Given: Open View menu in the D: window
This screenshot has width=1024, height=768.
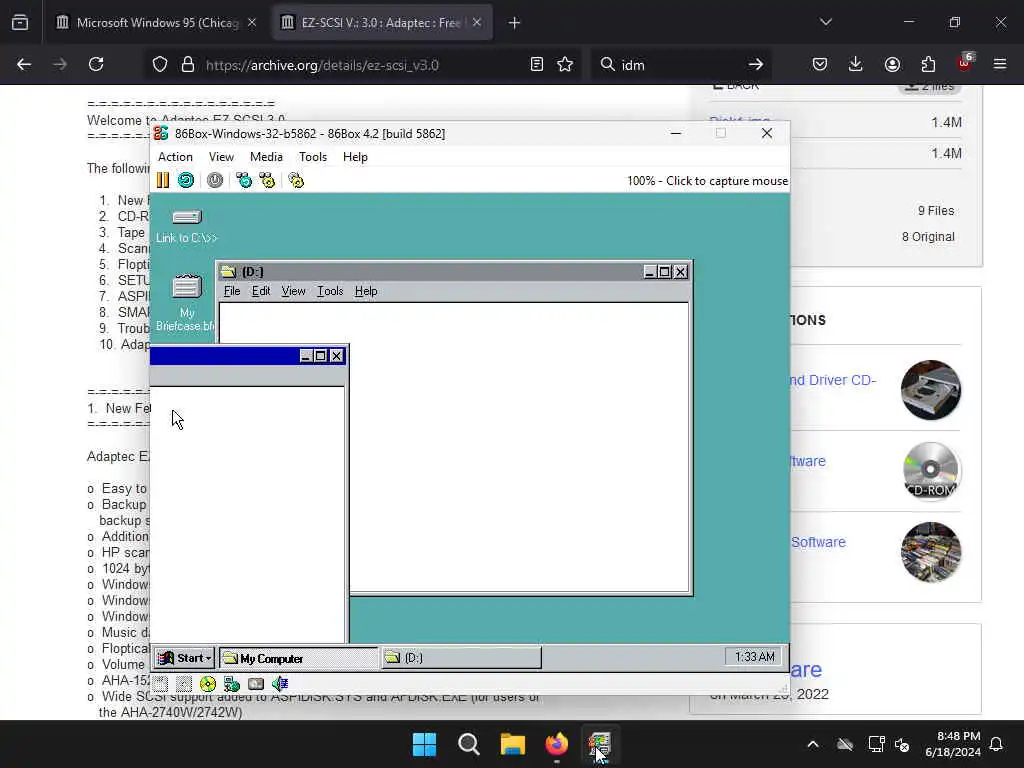Looking at the screenshot, I should [x=293, y=291].
